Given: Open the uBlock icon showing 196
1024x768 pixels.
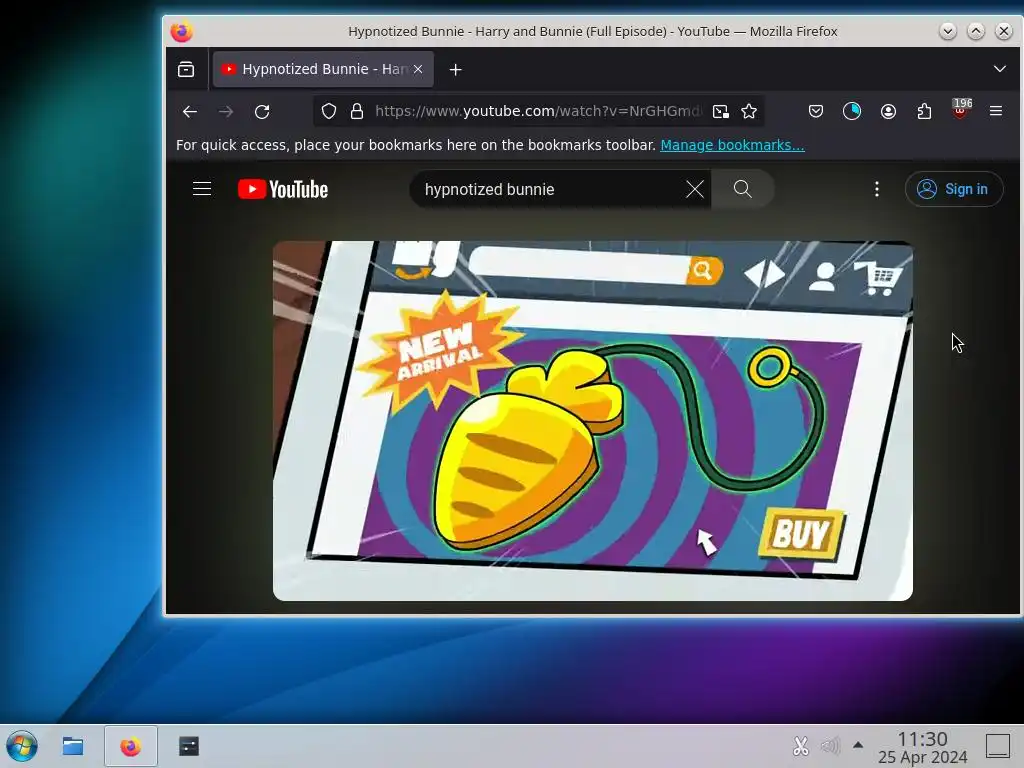Looking at the screenshot, I should 960,110.
